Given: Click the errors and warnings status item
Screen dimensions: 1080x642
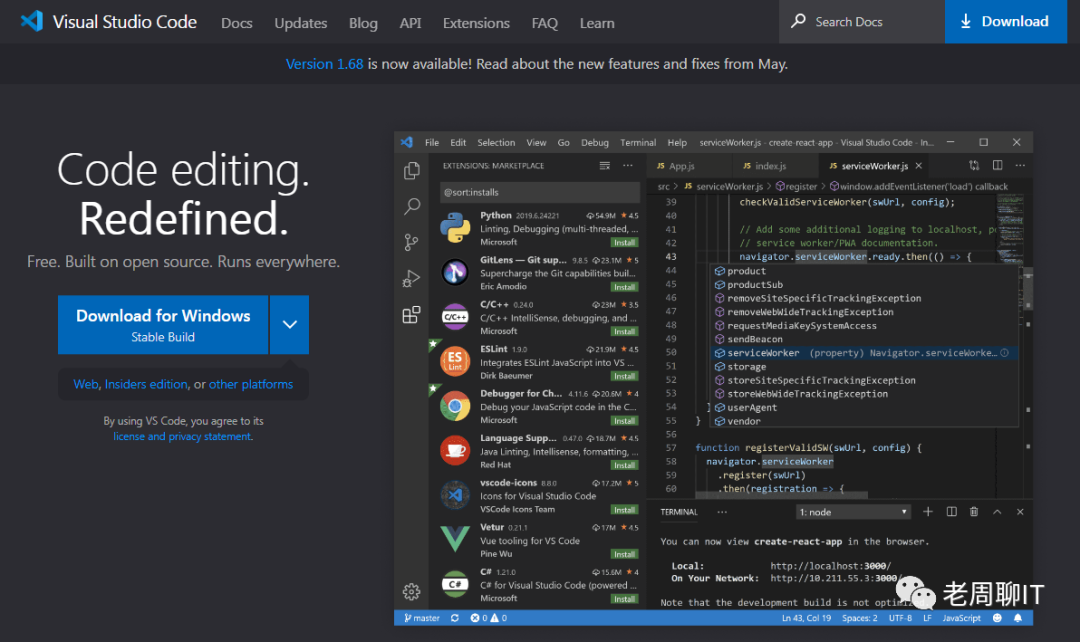Looking at the screenshot, I should (x=488, y=618).
